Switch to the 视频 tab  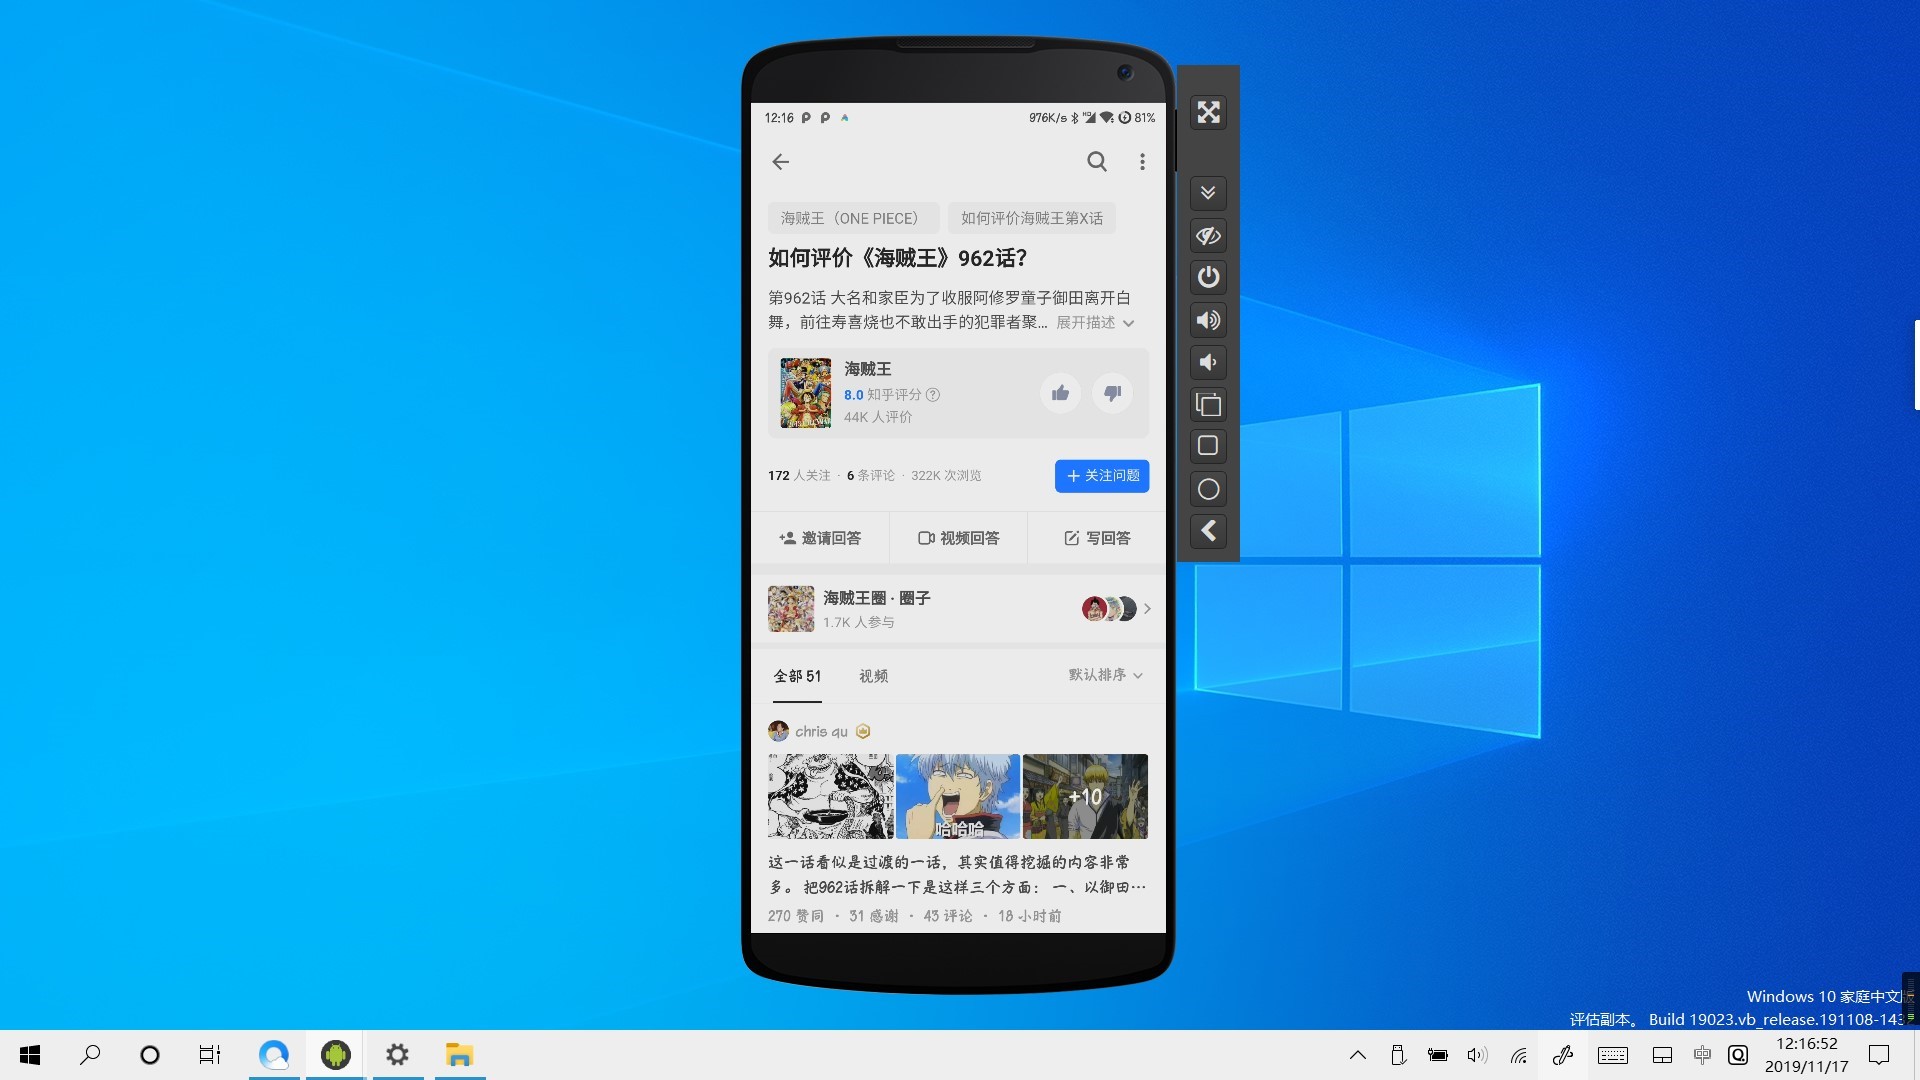[x=873, y=677]
